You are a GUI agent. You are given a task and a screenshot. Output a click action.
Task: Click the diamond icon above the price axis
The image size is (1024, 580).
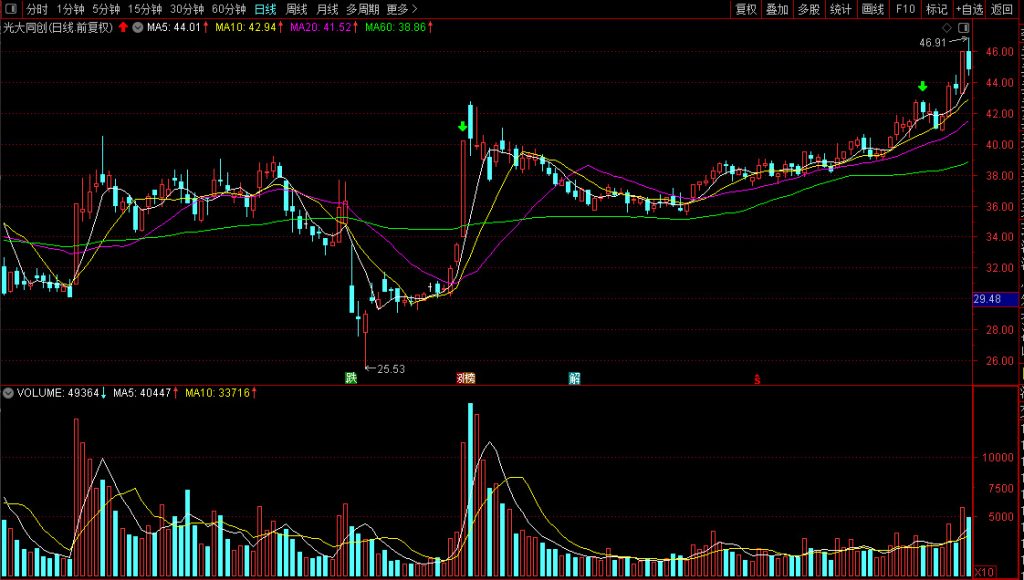(x=945, y=27)
